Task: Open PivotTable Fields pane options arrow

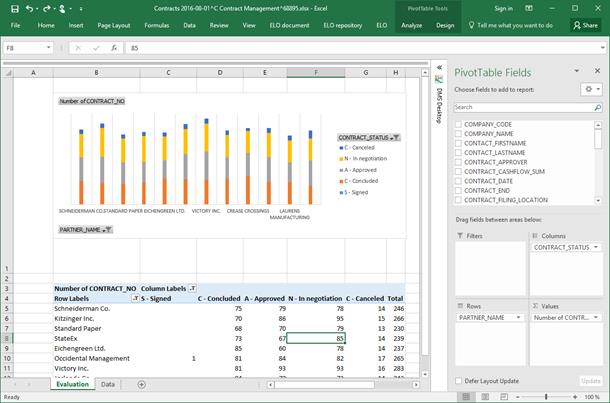Action: (577, 70)
